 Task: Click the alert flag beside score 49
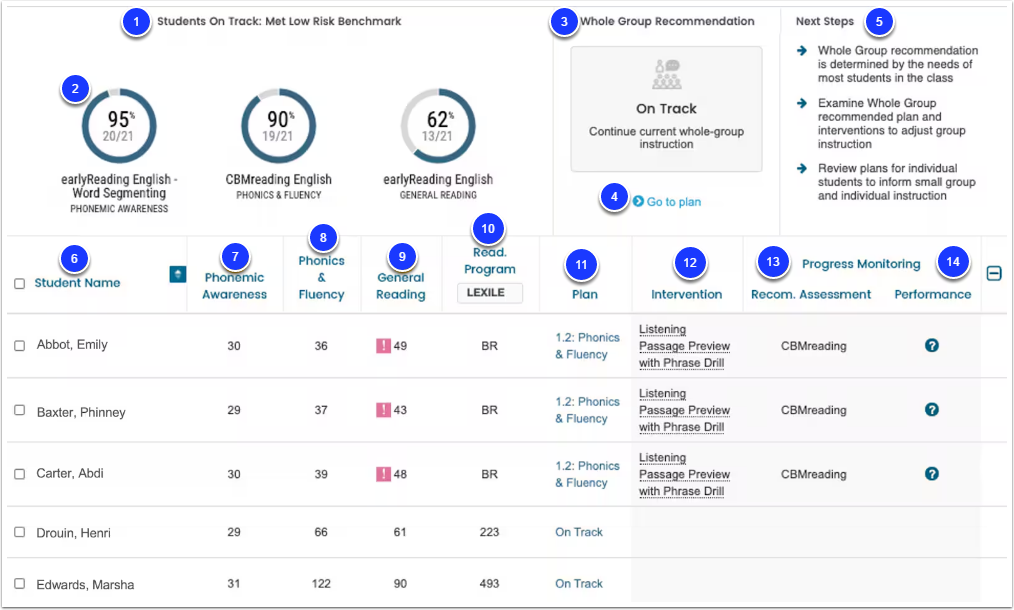point(383,345)
